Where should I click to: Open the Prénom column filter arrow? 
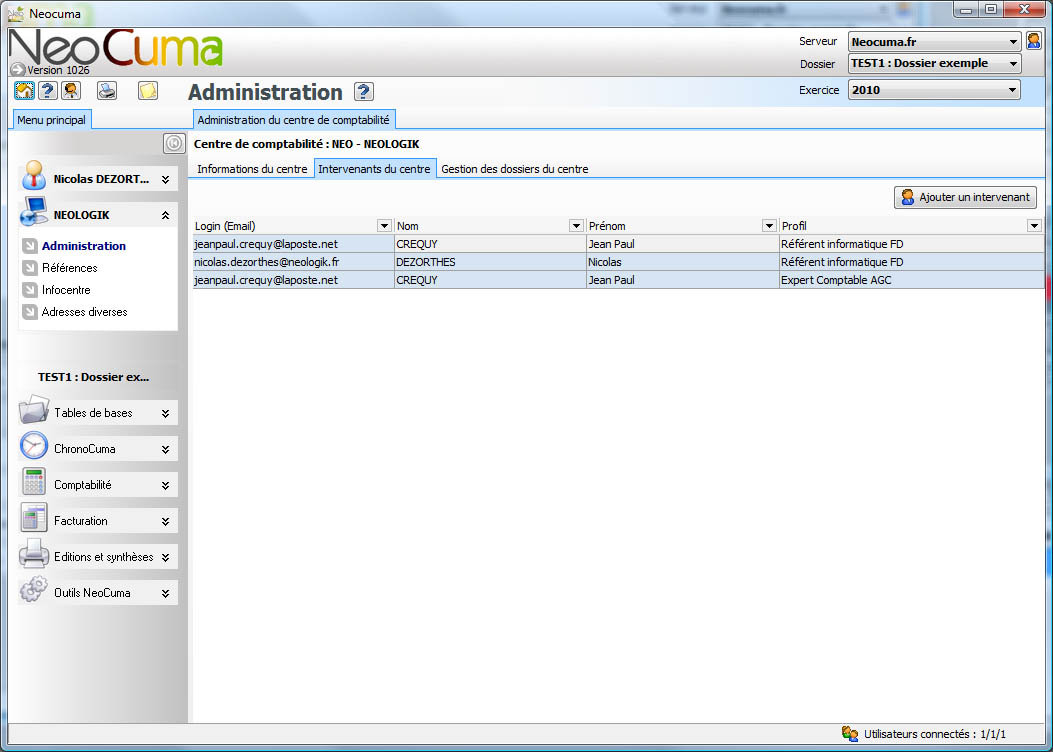click(770, 226)
